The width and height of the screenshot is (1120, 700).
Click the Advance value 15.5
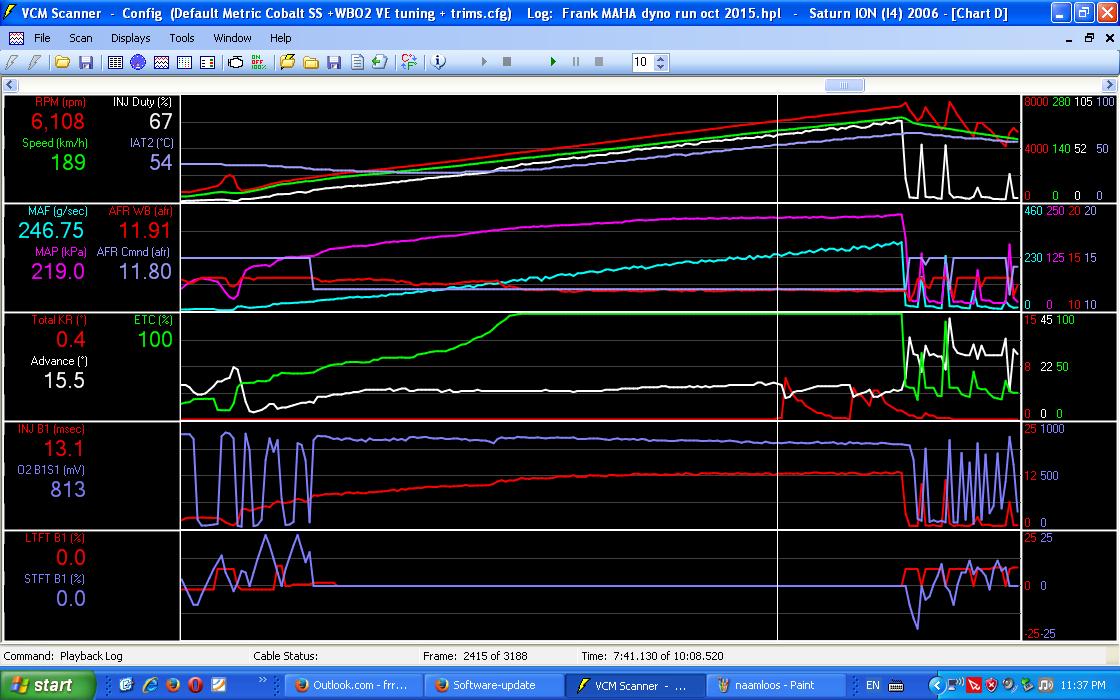click(64, 380)
